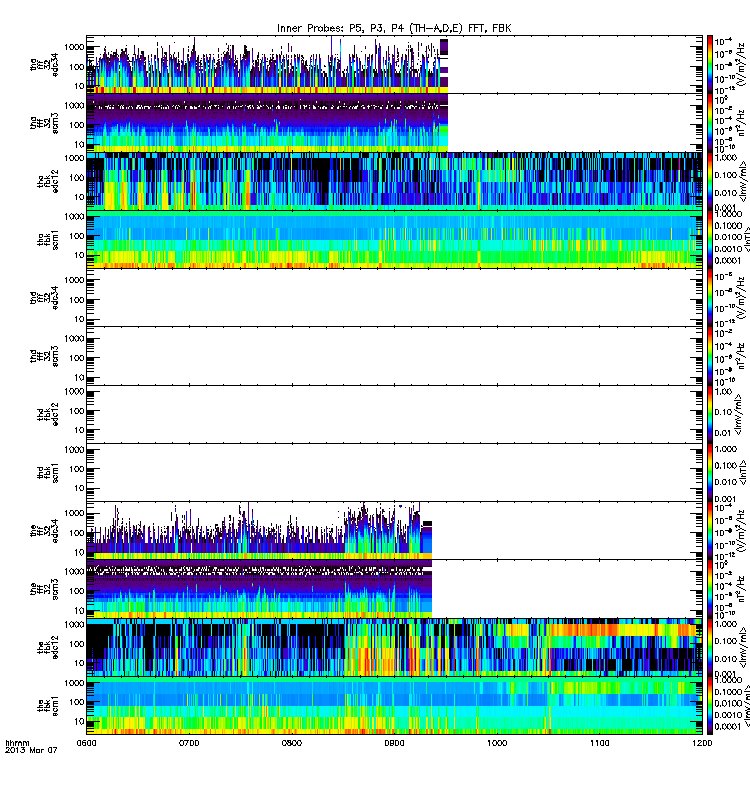
Task: Click the 'tha scm3' y-axis label
Action: tap(44, 123)
